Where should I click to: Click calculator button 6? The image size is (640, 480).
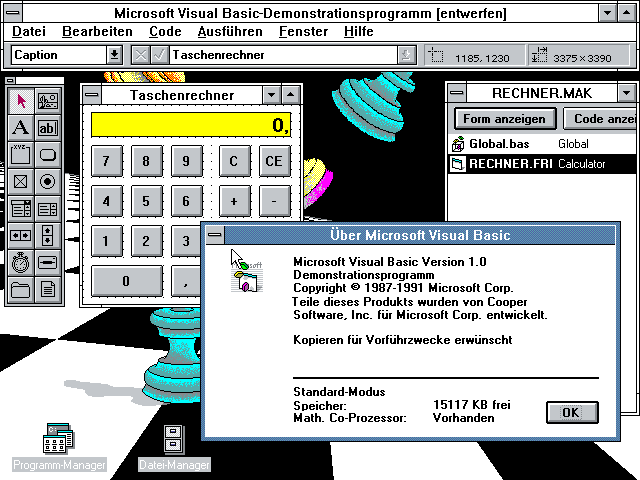pyautogui.click(x=187, y=201)
